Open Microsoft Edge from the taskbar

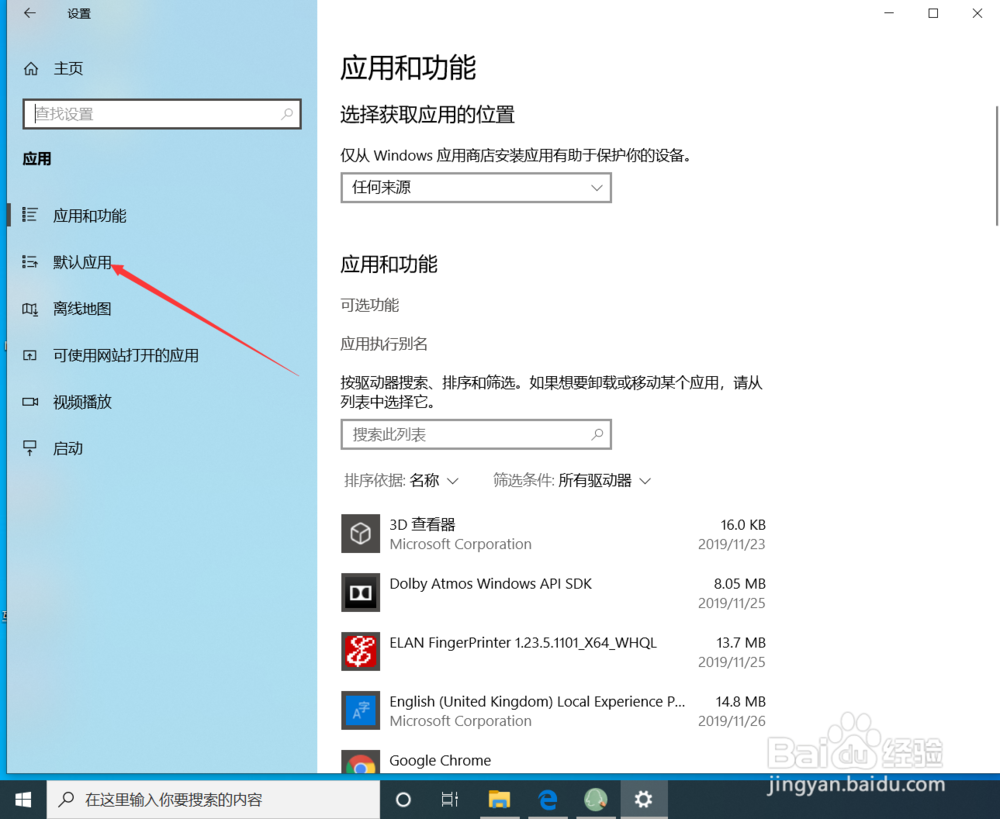click(548, 799)
